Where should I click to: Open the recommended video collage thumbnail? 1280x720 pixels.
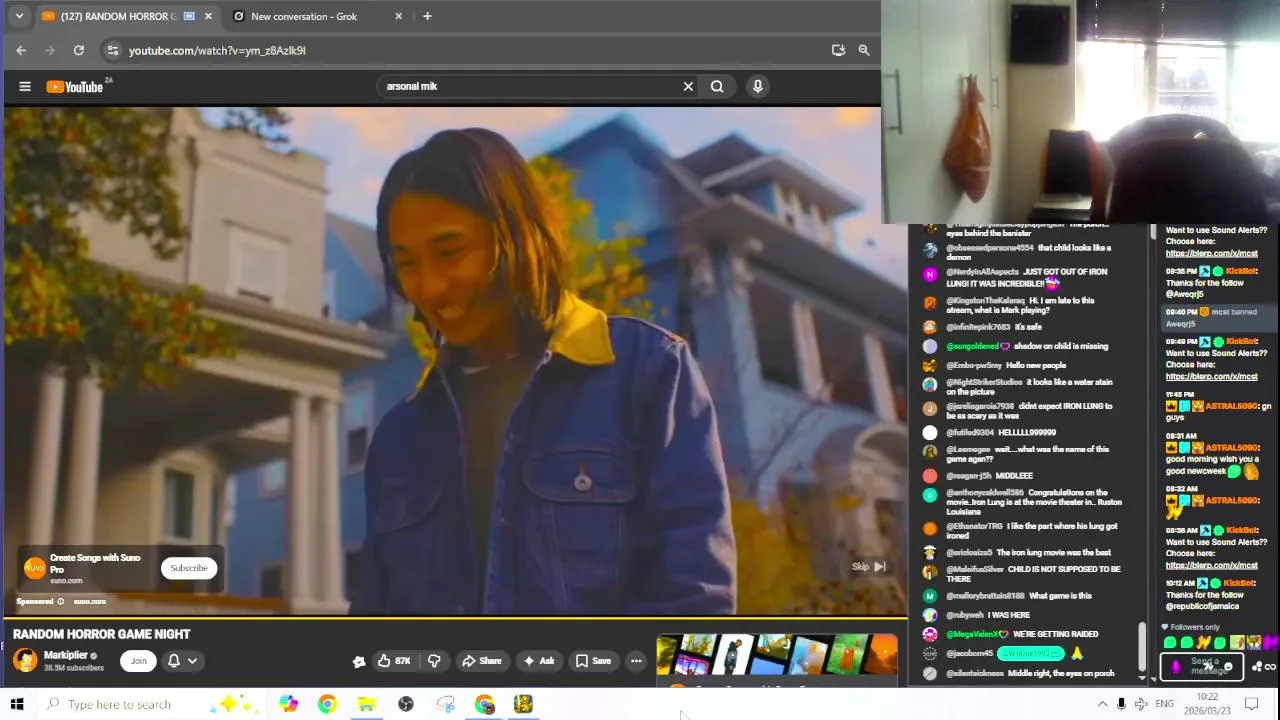777,656
